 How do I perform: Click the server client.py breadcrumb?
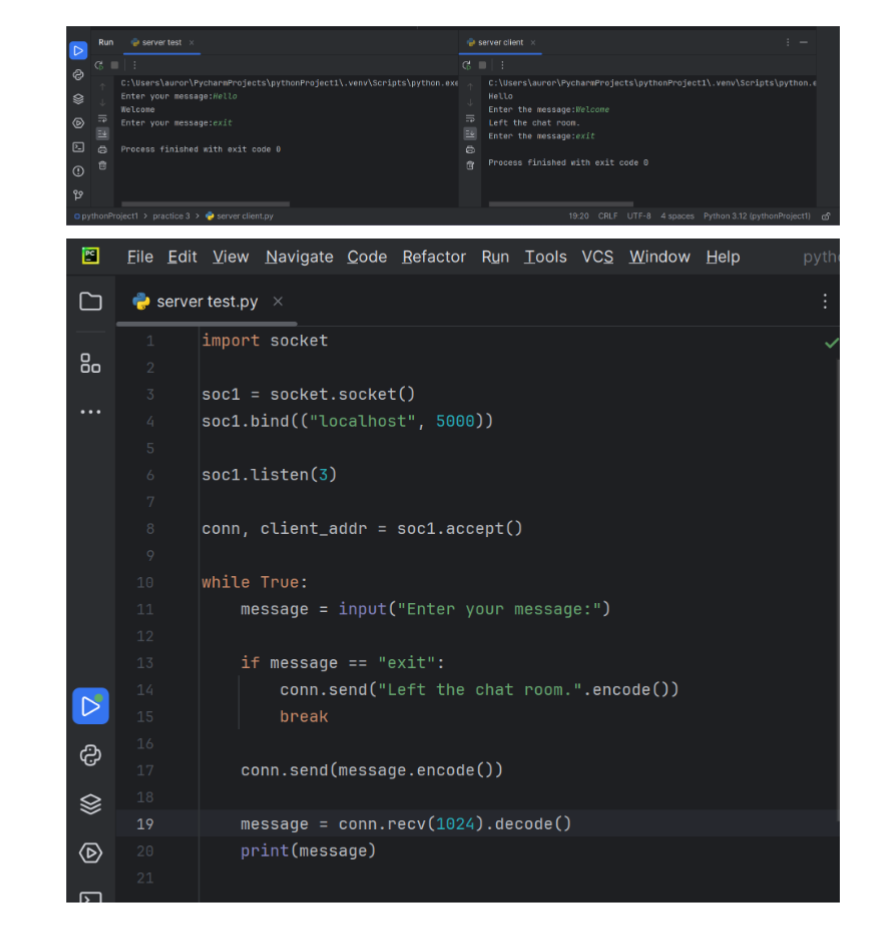pos(239,216)
